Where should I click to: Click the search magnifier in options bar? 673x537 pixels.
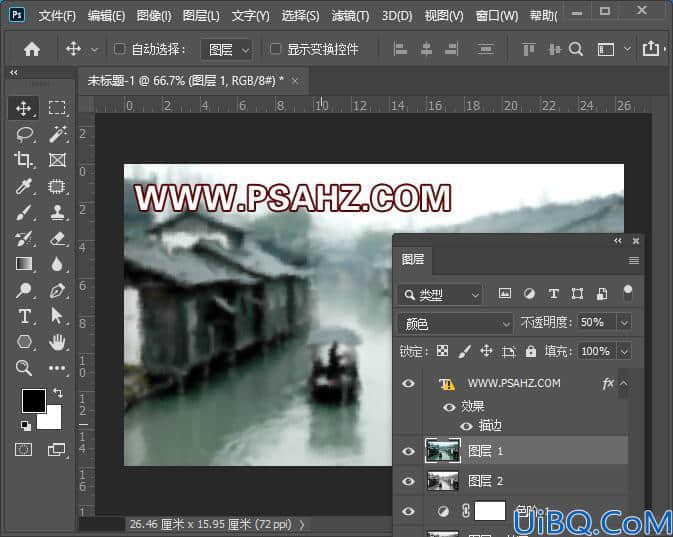pyautogui.click(x=576, y=49)
